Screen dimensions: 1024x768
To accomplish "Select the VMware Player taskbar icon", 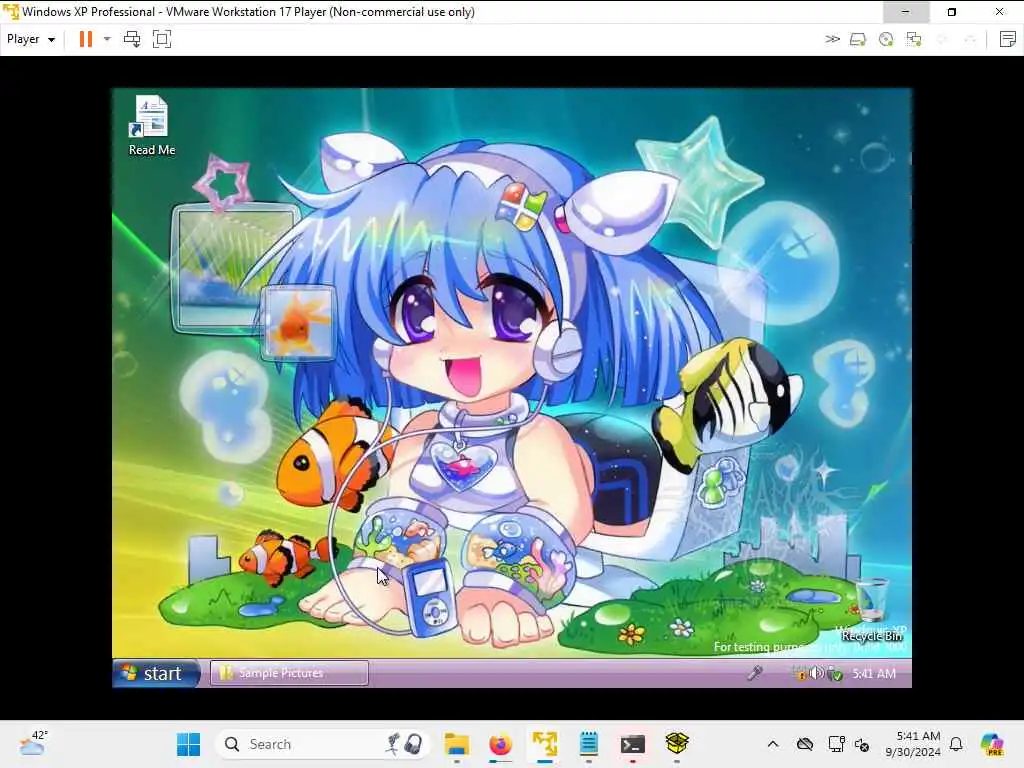I will point(545,744).
